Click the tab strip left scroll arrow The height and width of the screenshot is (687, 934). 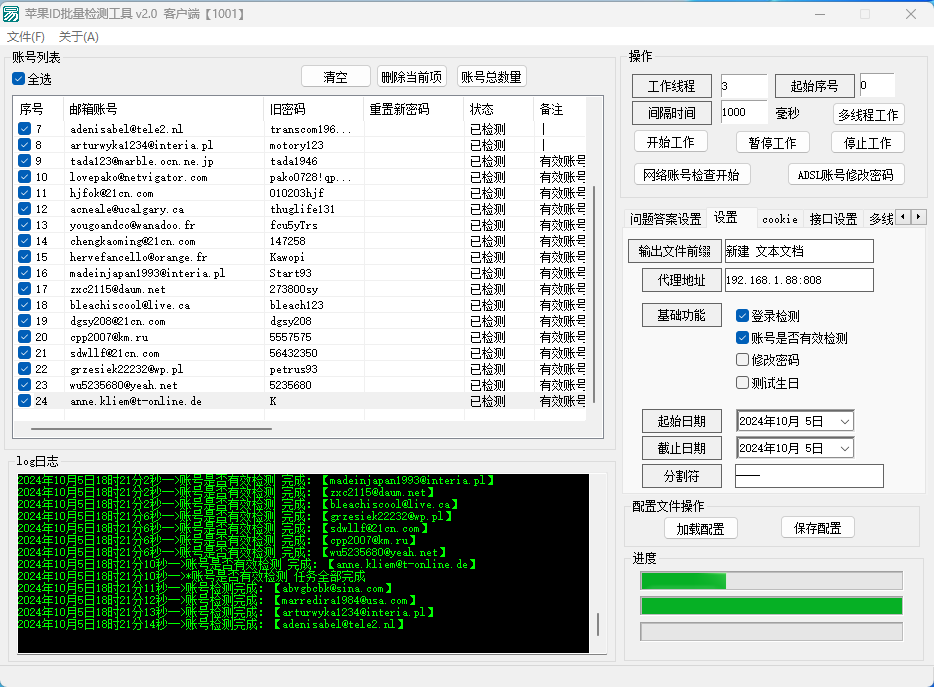[x=902, y=217]
